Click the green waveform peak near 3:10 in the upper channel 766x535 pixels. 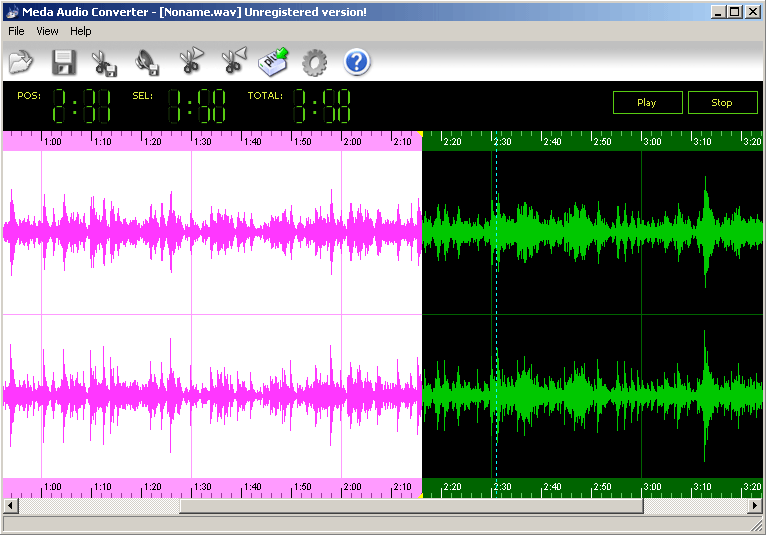pos(705,230)
